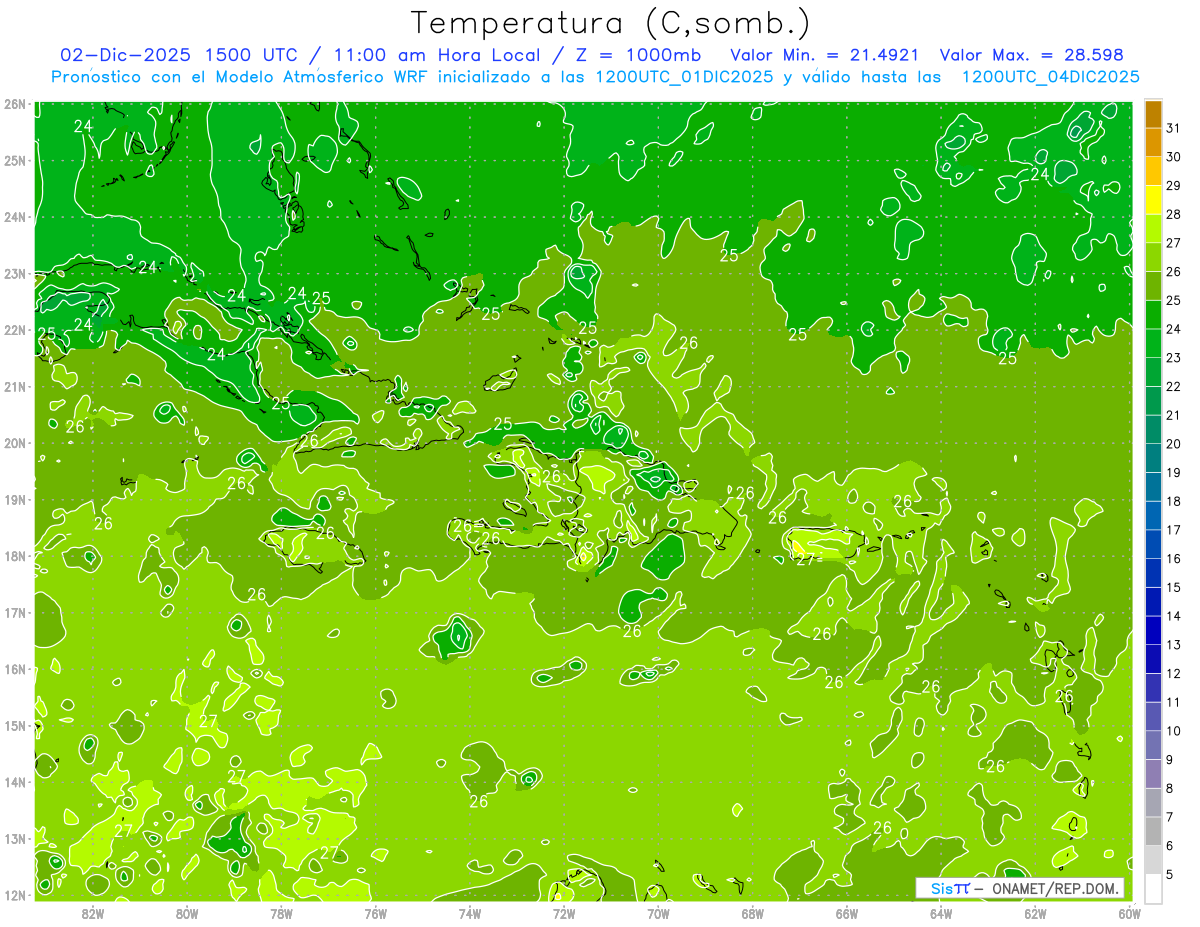
Task: Click the longitude axis label '82W'
Action: point(93,914)
